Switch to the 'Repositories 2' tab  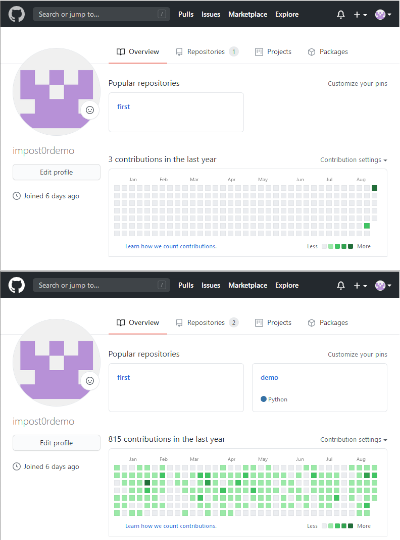[x=207, y=322]
